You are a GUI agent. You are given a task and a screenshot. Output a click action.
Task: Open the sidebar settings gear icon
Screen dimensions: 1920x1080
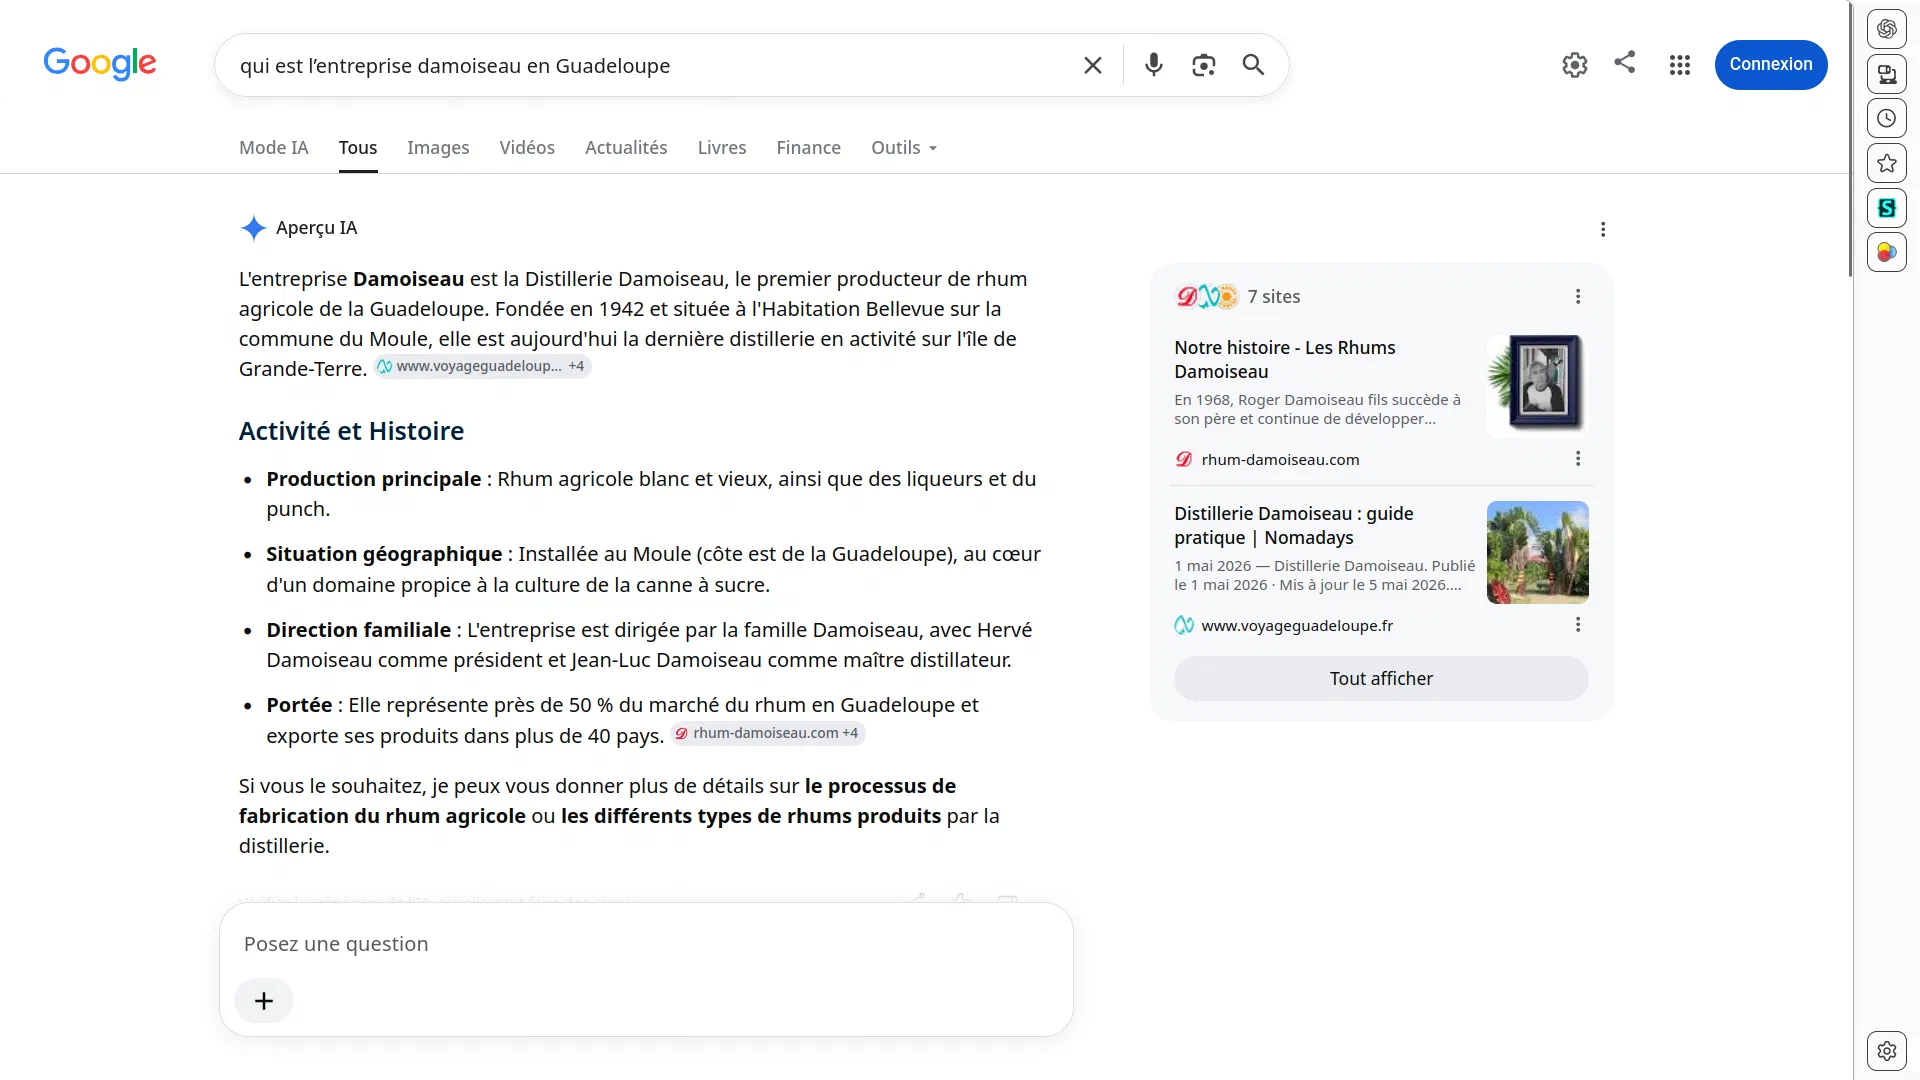1886,1051
